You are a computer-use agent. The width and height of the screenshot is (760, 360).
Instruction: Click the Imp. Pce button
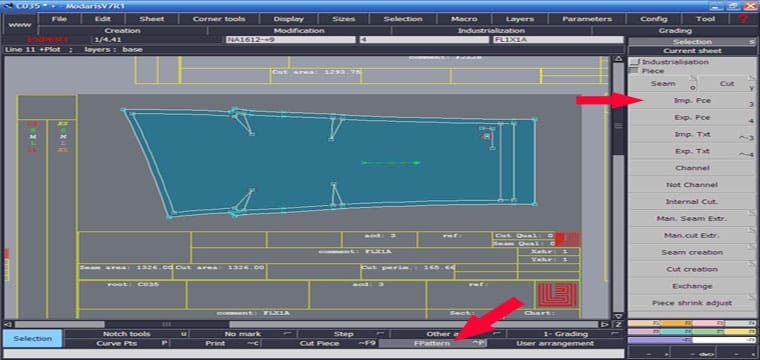click(692, 101)
